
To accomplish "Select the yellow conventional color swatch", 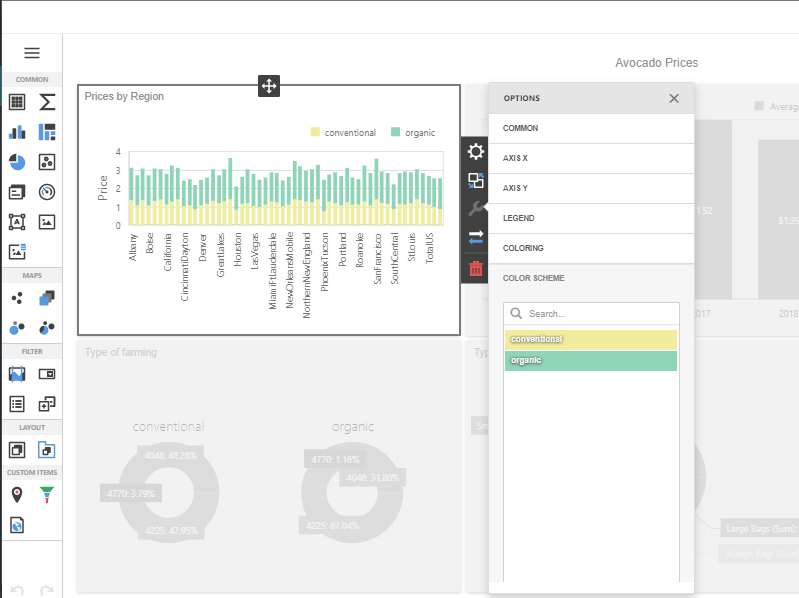I will click(590, 340).
